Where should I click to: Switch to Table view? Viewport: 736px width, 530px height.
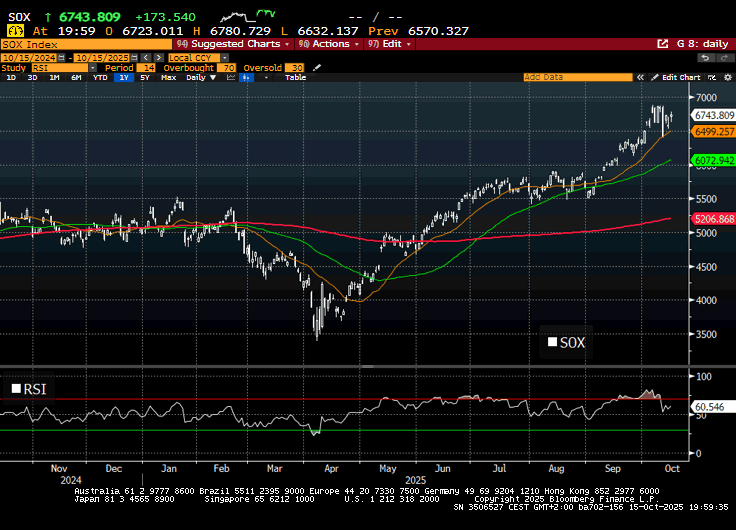click(295, 77)
